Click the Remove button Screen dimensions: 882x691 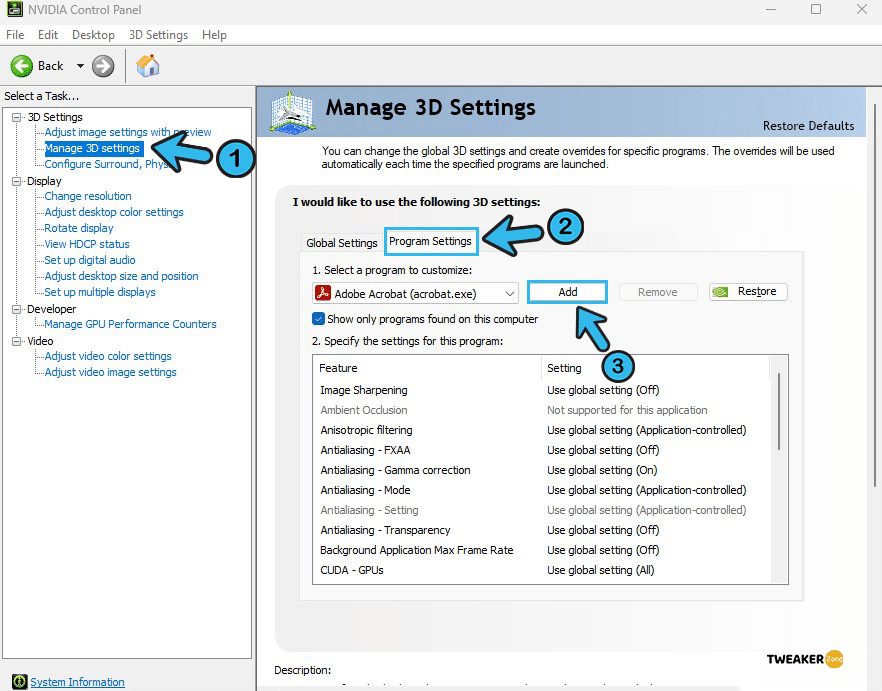coord(658,292)
